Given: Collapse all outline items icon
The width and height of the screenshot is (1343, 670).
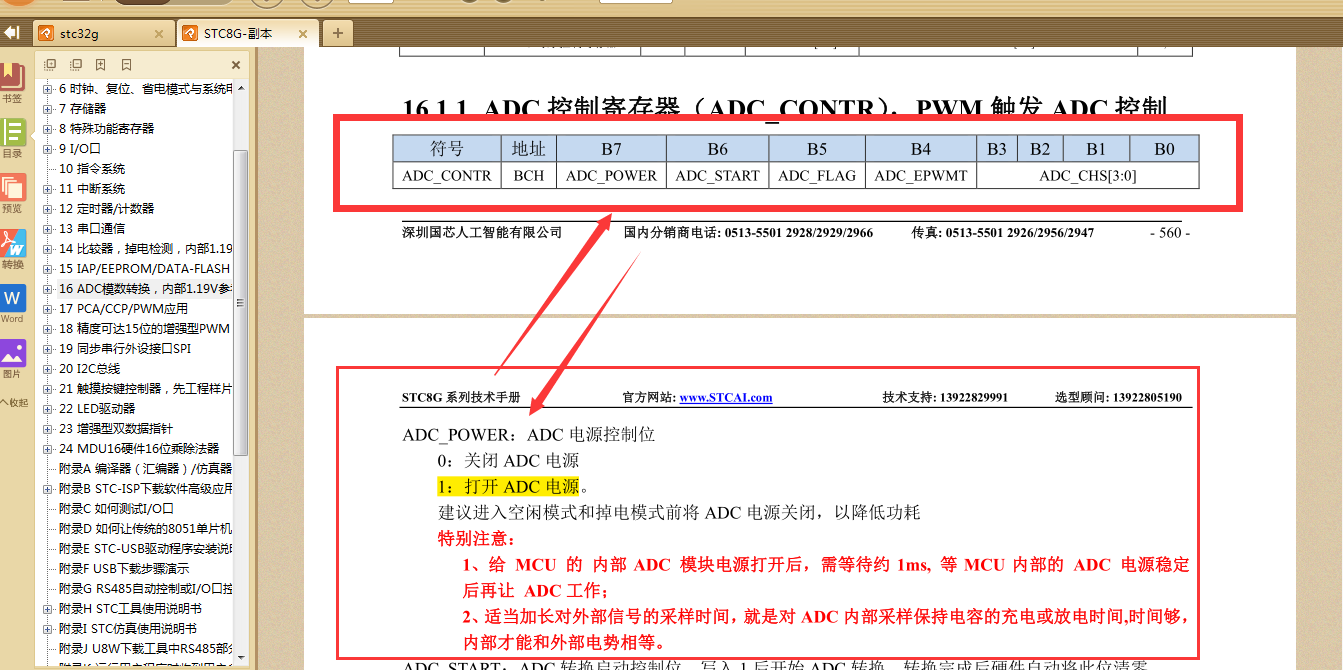Looking at the screenshot, I should (x=76, y=65).
